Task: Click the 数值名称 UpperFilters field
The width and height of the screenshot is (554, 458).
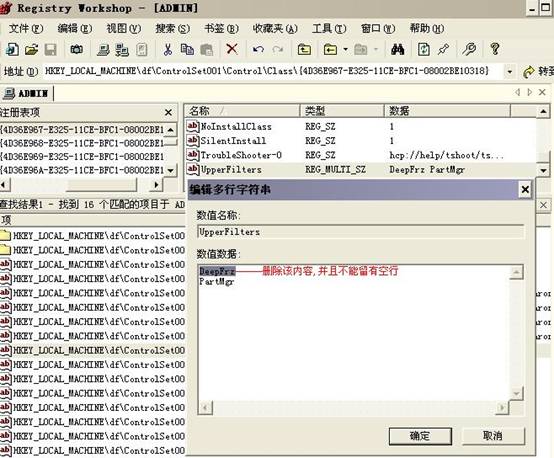Action: pos(361,232)
